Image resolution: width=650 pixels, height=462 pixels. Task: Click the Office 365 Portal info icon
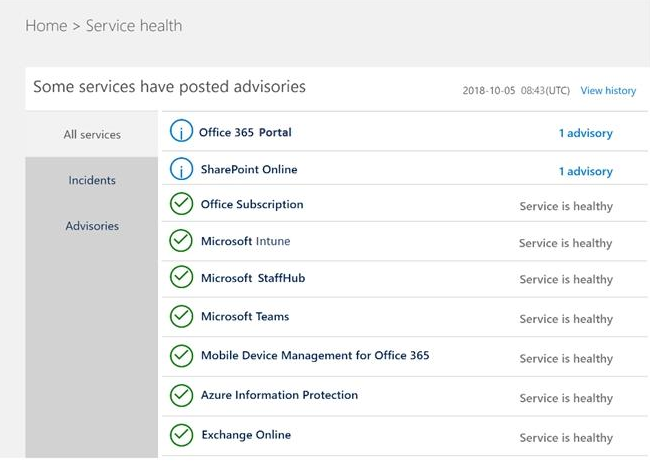181,132
